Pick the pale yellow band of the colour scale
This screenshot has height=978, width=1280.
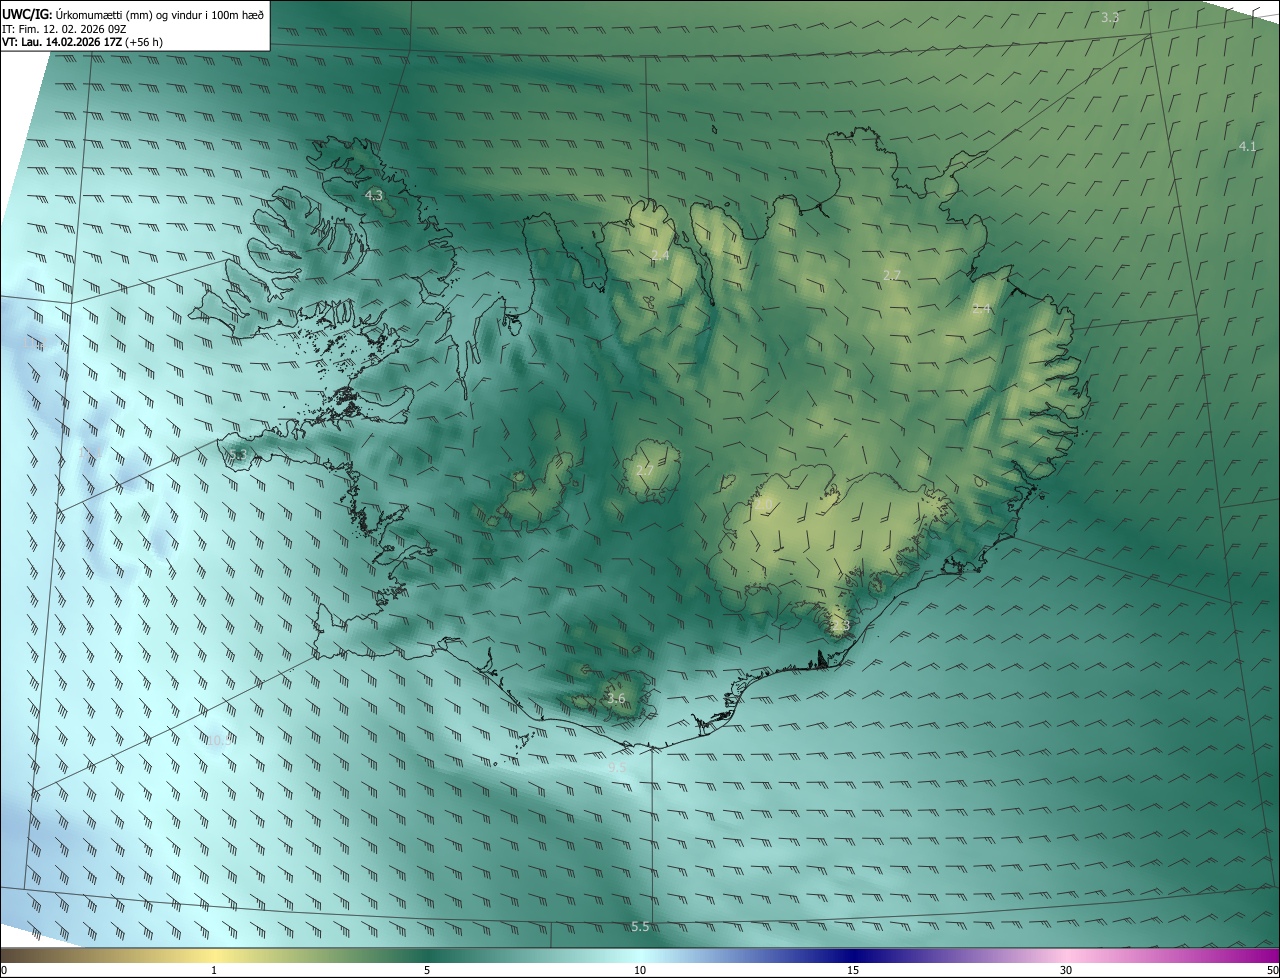click(x=214, y=955)
